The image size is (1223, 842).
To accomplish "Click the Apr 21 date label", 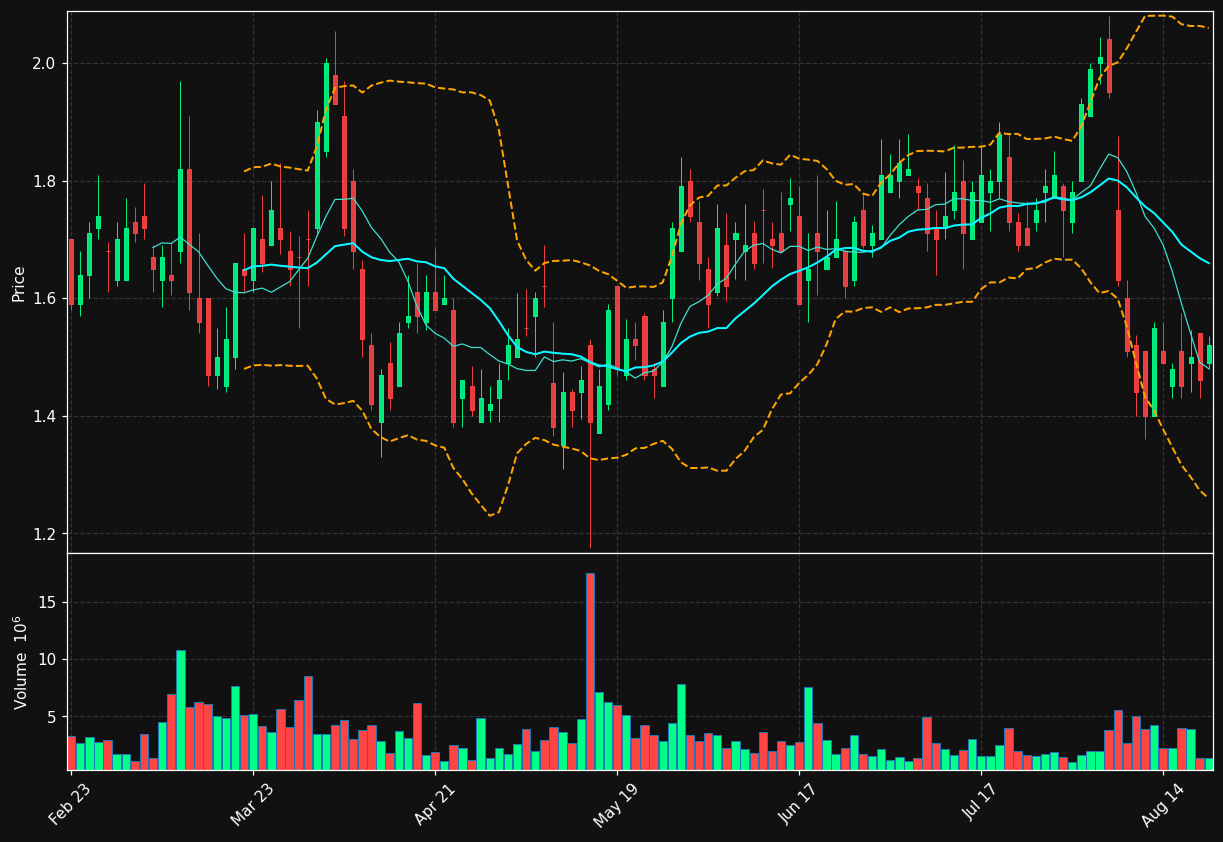I will pyautogui.click(x=433, y=803).
